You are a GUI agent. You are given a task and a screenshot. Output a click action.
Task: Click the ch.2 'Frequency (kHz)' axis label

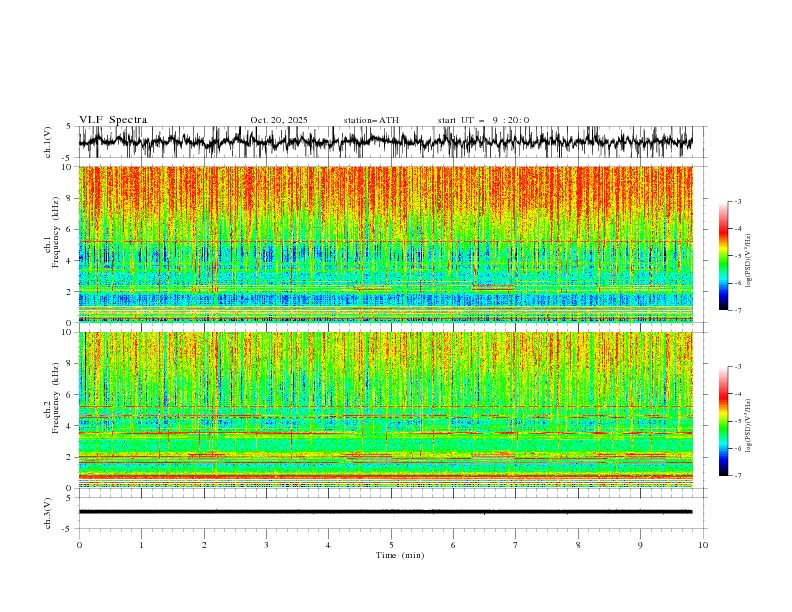point(56,398)
